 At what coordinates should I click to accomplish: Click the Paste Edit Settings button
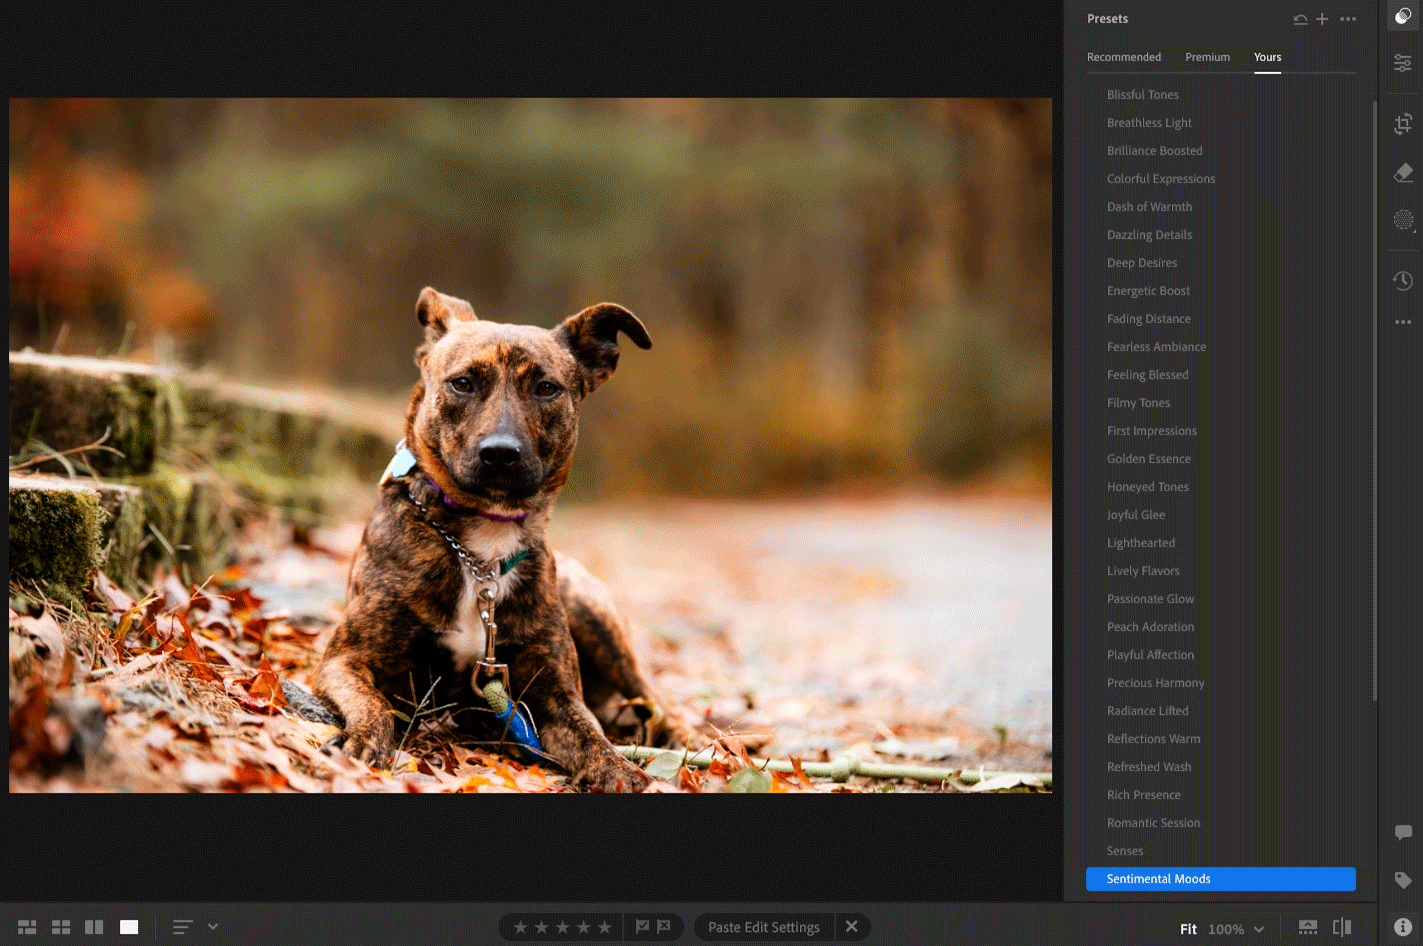coord(763,927)
